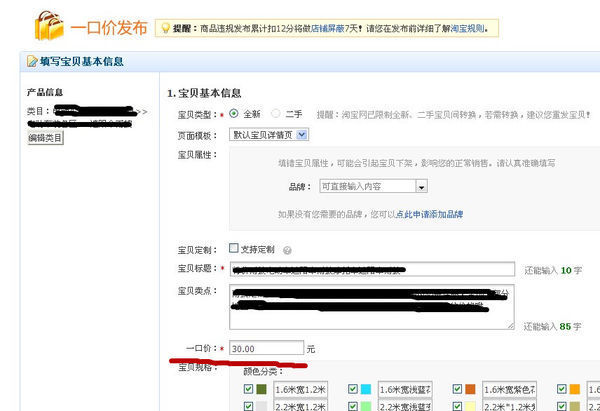The image size is (600, 411).
Task: Click the lightbulb reminder icon
Action: (x=165, y=28)
